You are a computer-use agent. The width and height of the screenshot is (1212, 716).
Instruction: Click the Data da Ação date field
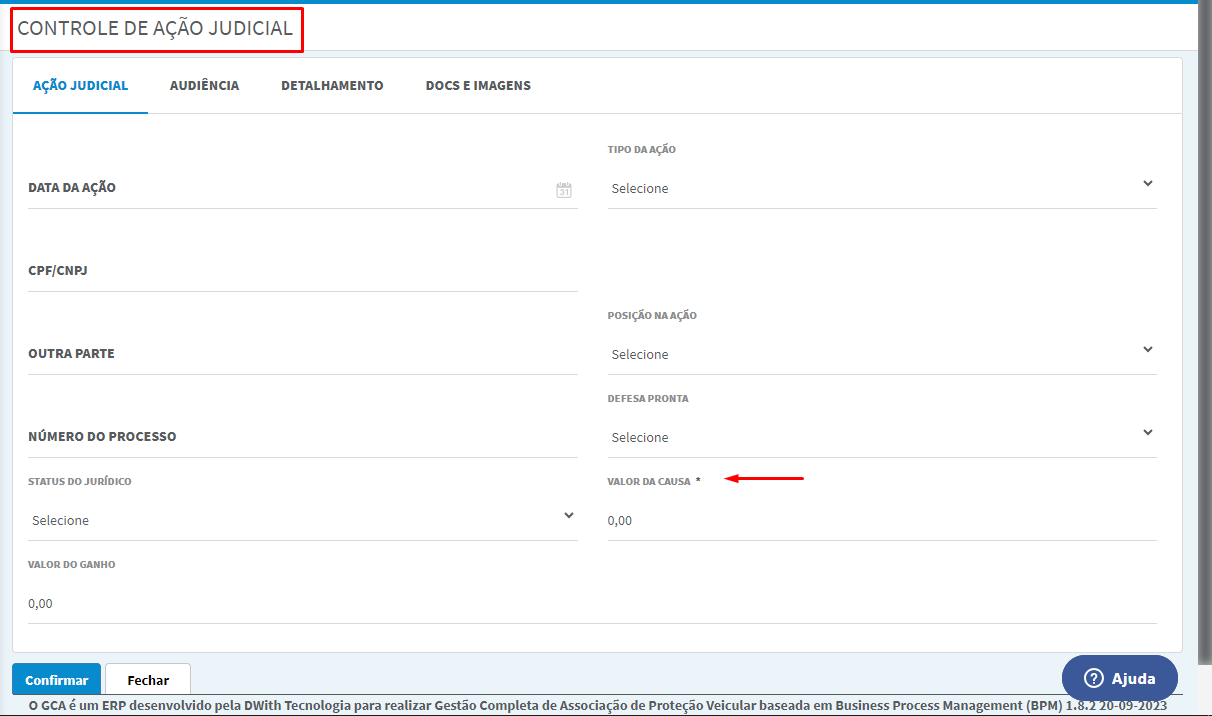(303, 188)
